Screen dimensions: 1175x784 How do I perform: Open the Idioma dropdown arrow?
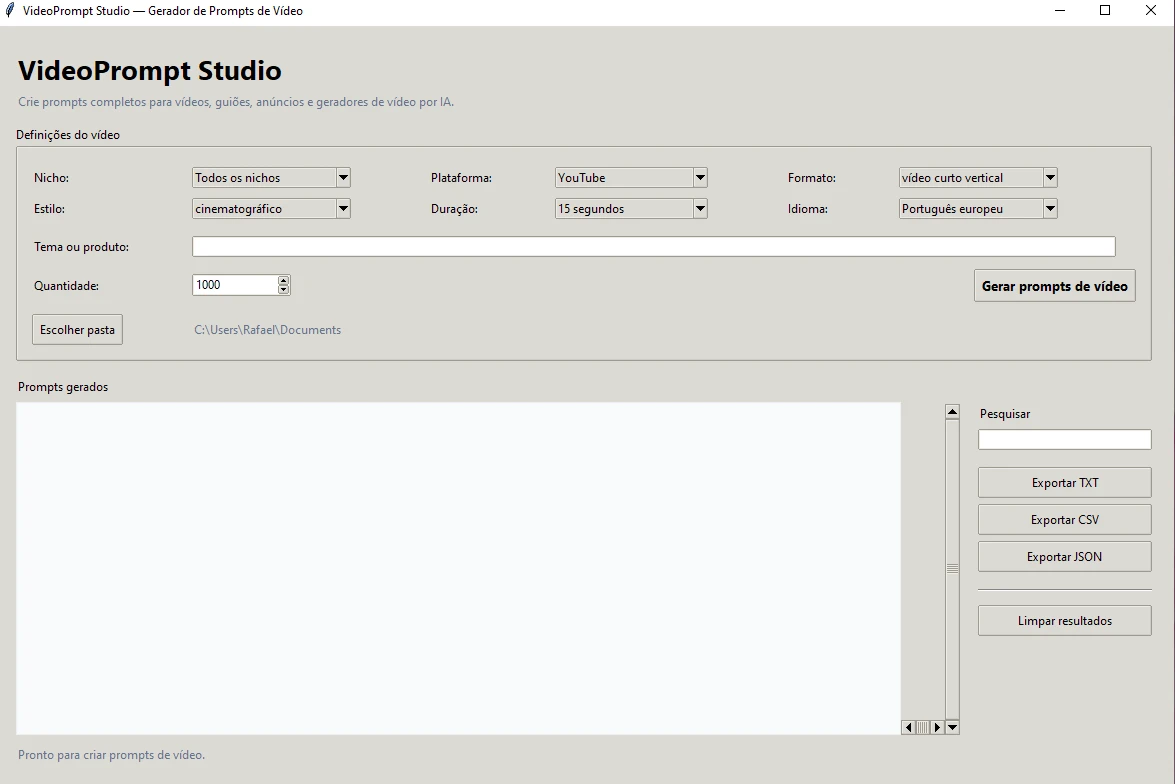1050,208
